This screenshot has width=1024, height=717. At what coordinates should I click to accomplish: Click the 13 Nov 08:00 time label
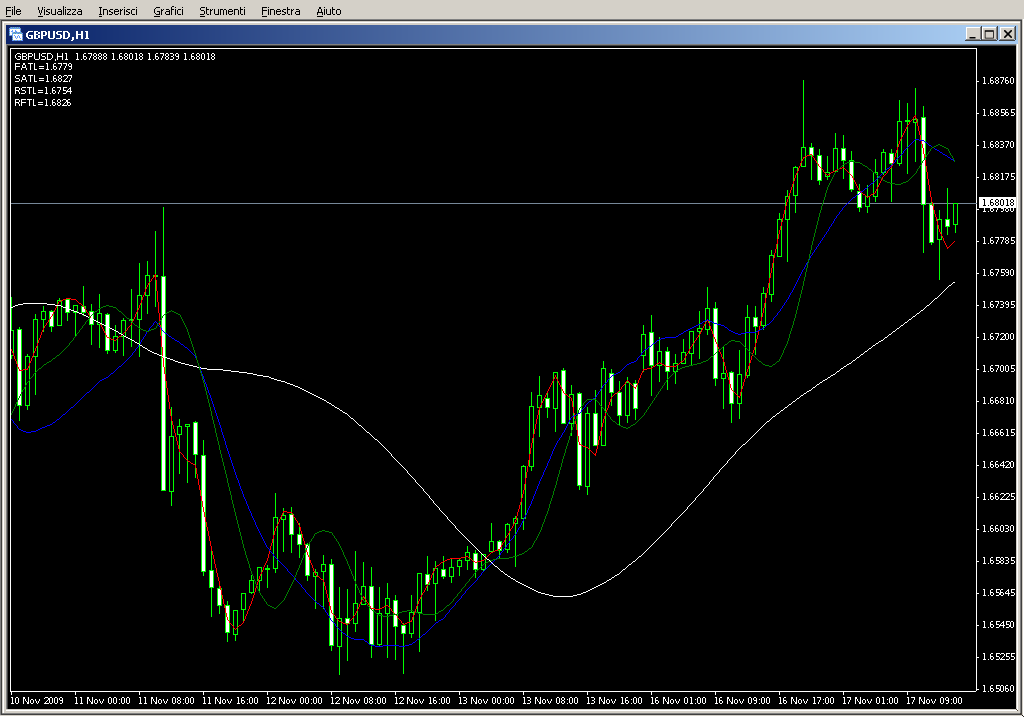click(x=550, y=700)
